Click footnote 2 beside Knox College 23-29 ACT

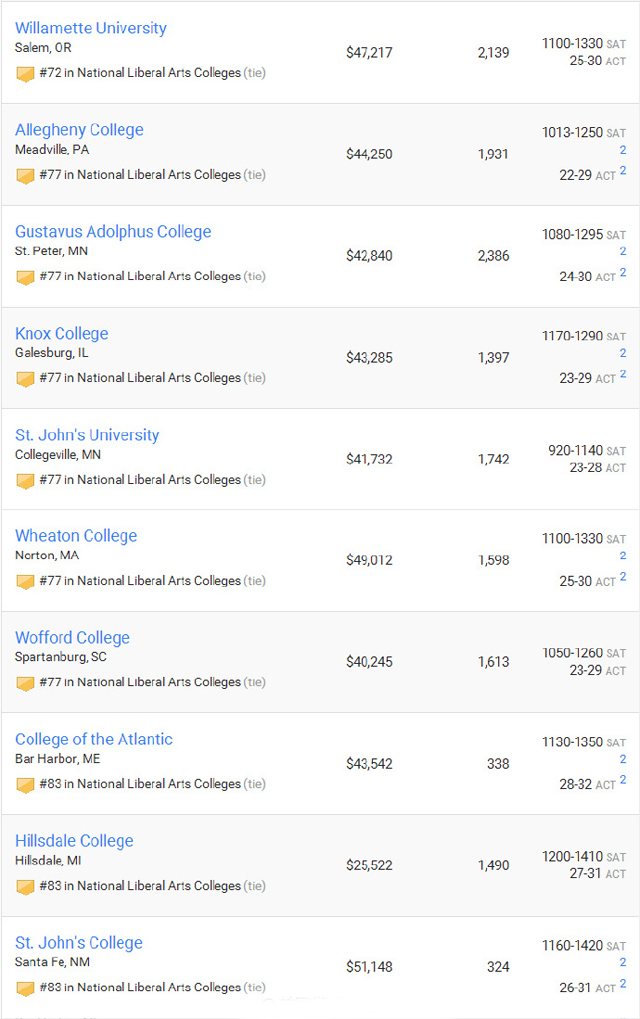[622, 374]
